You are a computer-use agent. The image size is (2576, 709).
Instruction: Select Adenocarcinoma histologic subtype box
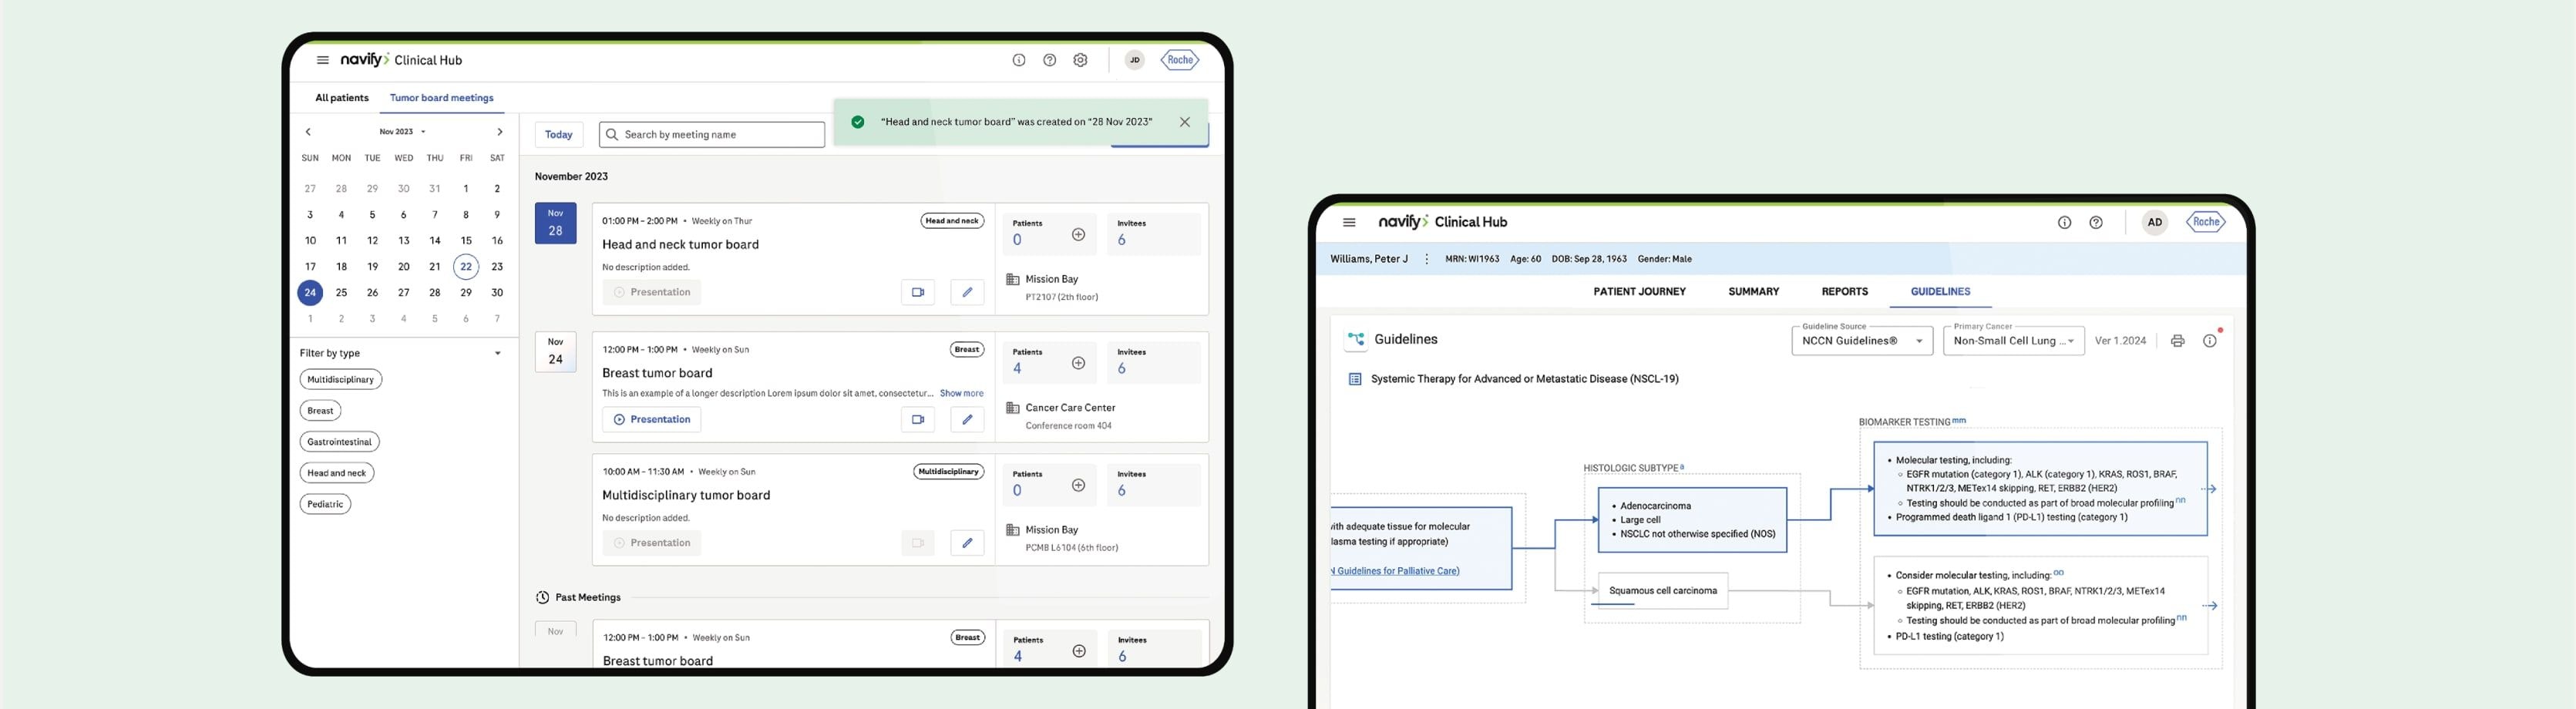pos(1692,520)
